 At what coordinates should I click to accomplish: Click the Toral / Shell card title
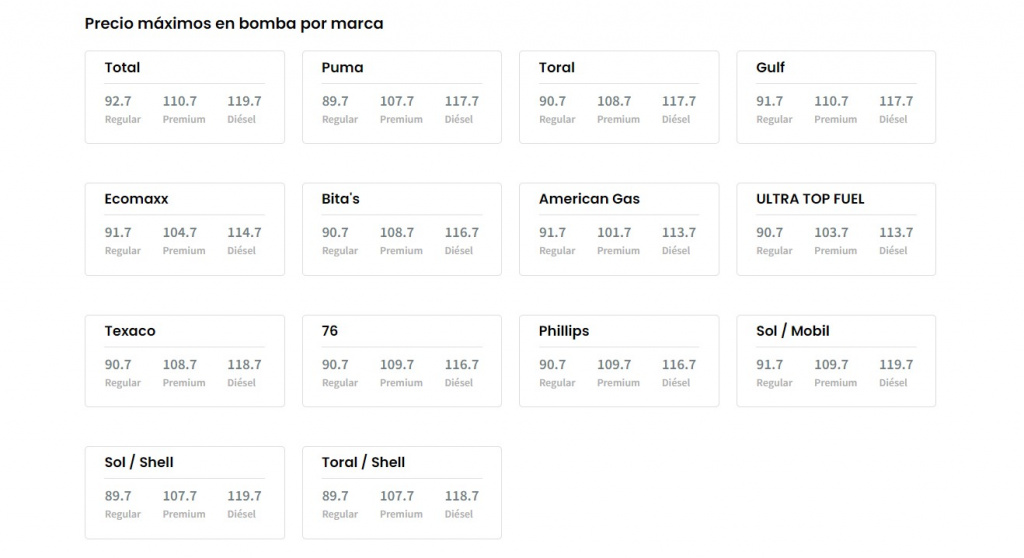click(363, 462)
